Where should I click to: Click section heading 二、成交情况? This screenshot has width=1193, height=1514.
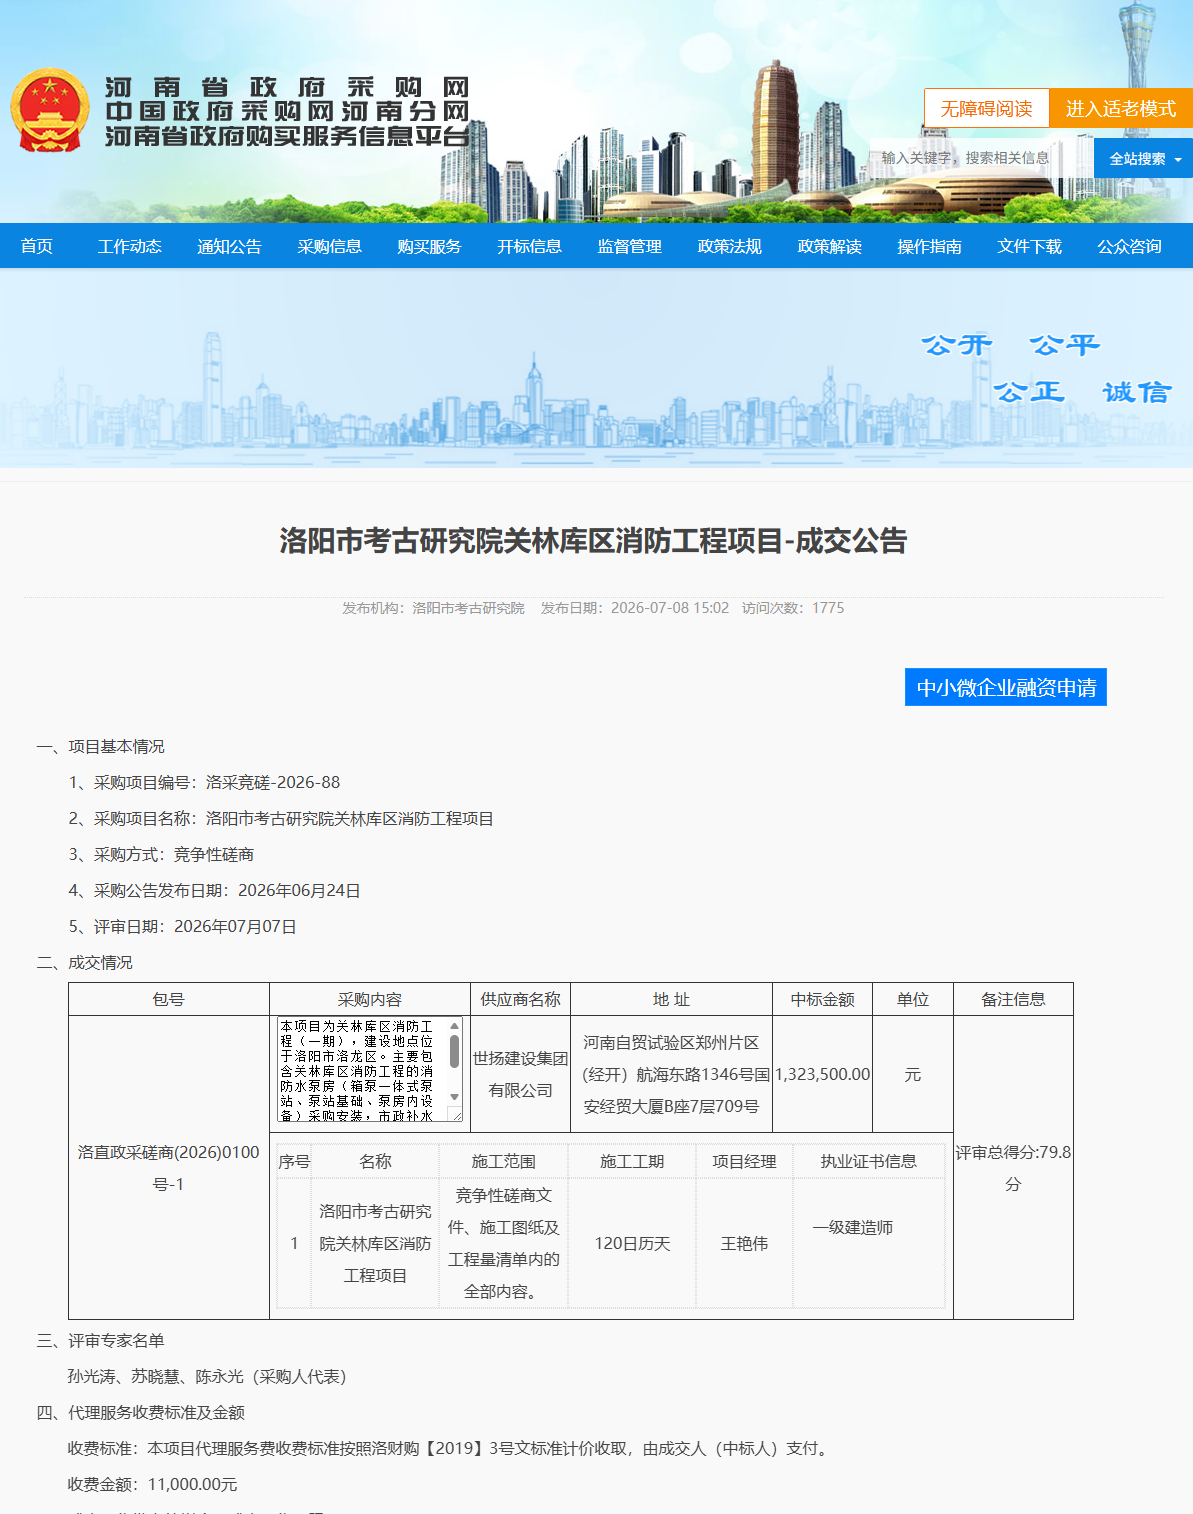click(84, 962)
